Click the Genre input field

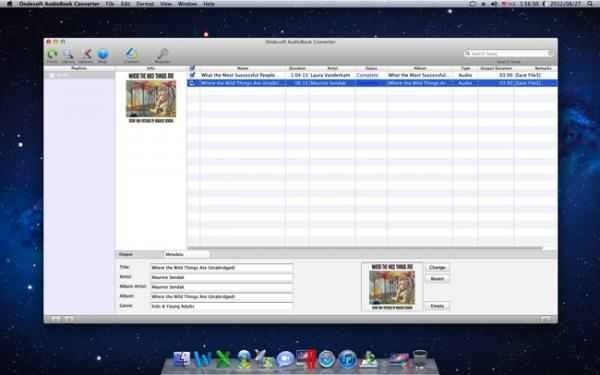[x=222, y=306]
